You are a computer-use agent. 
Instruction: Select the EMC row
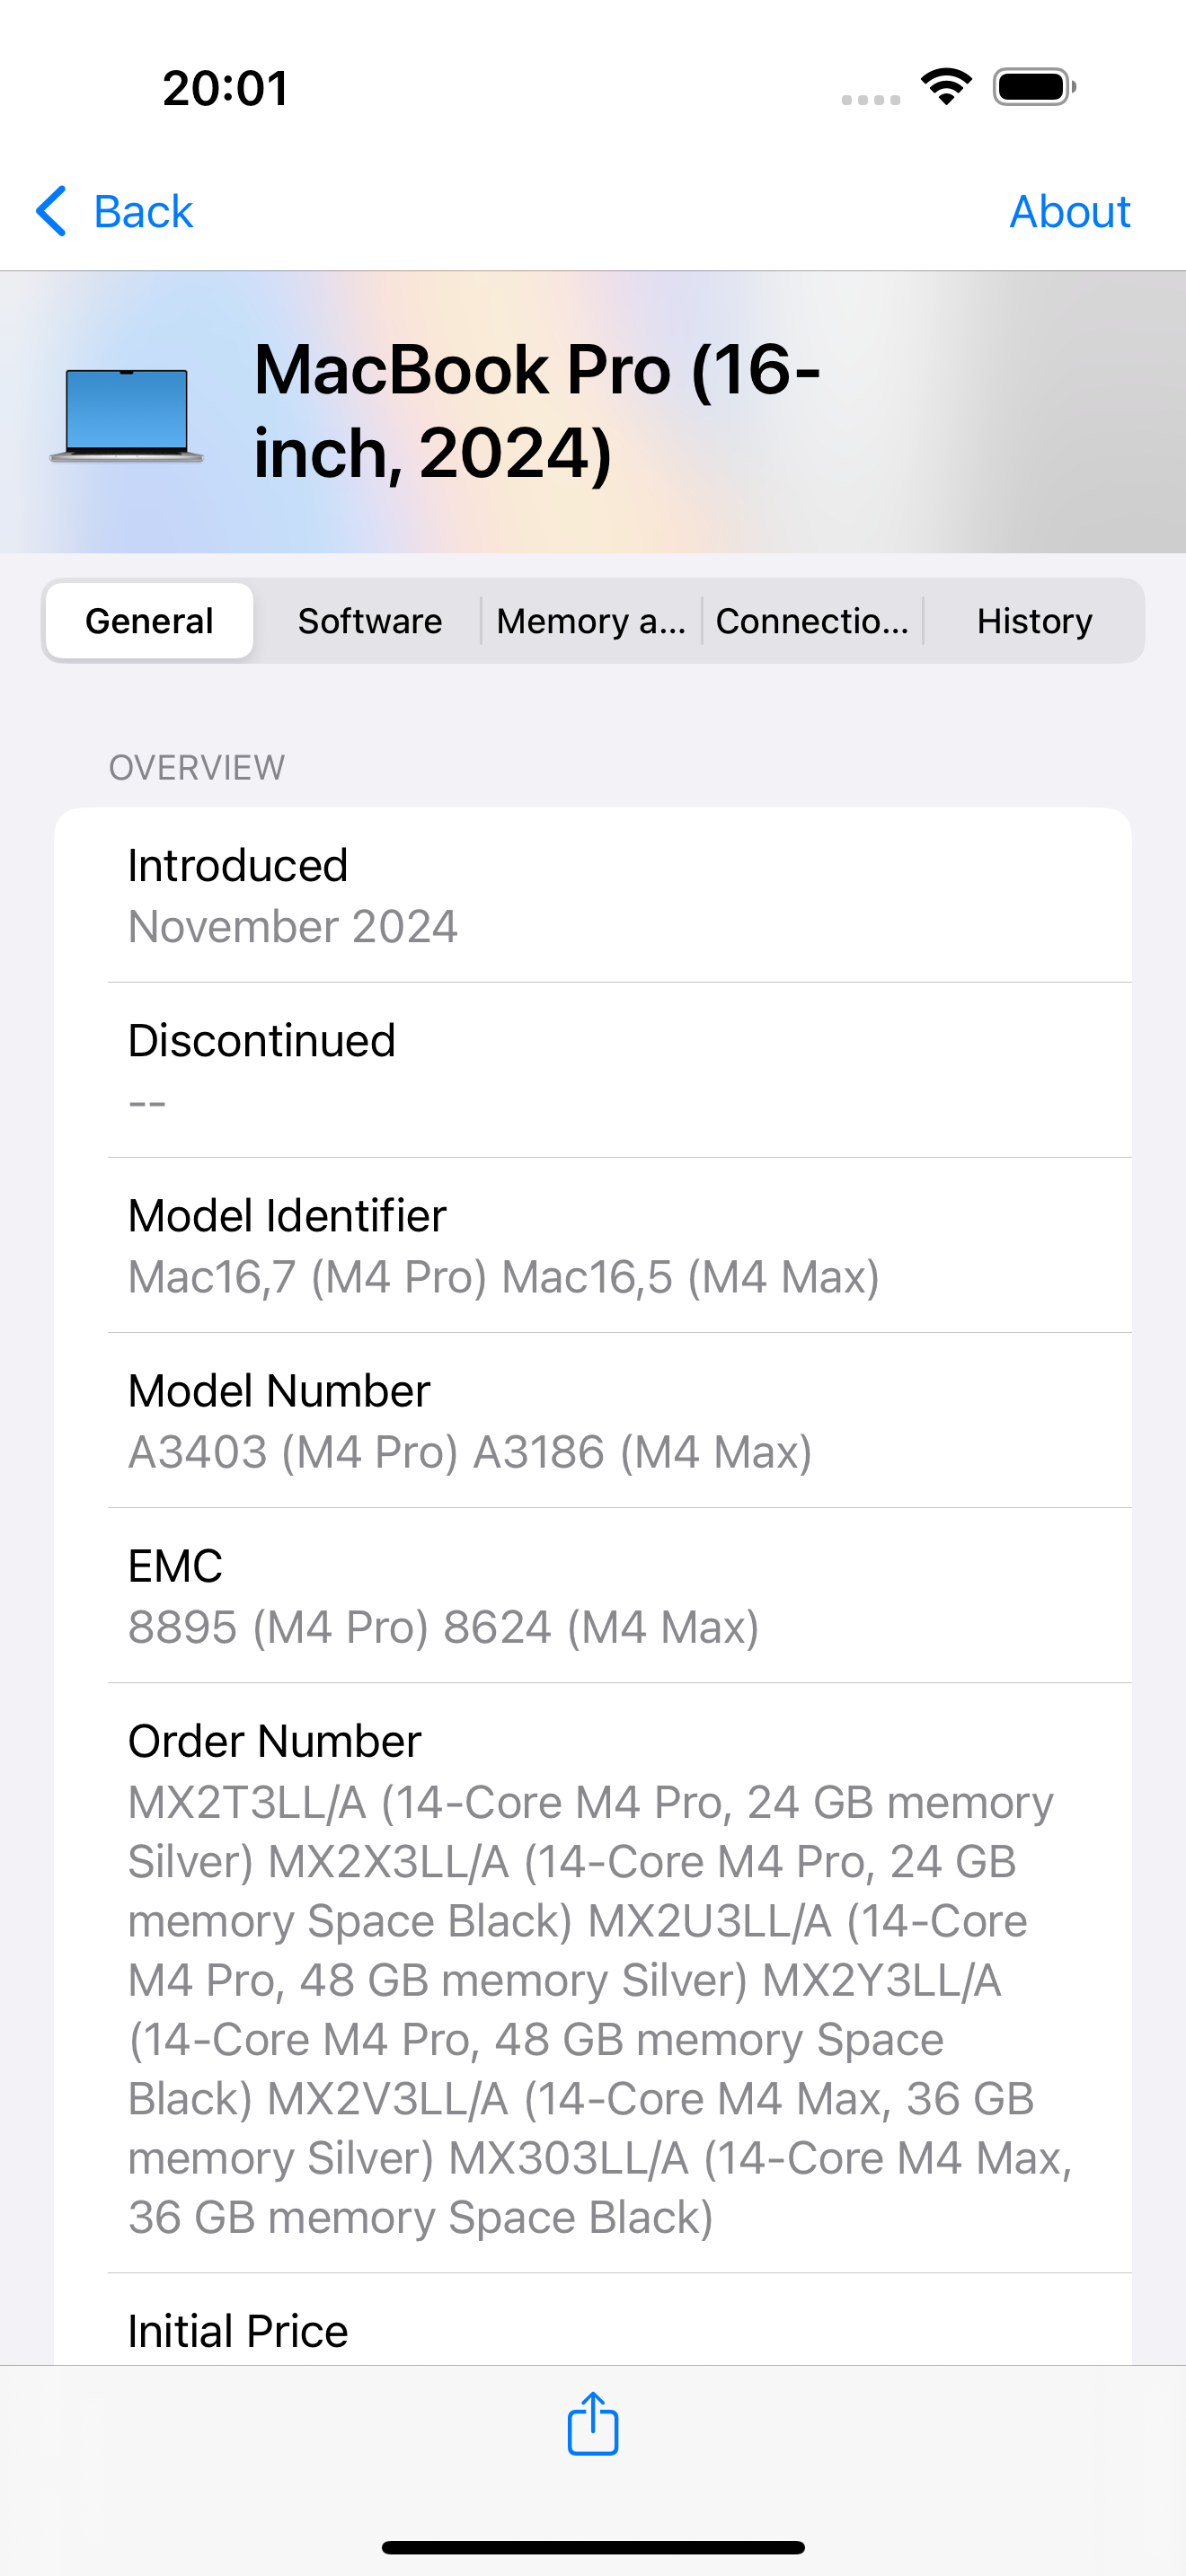(593, 1594)
